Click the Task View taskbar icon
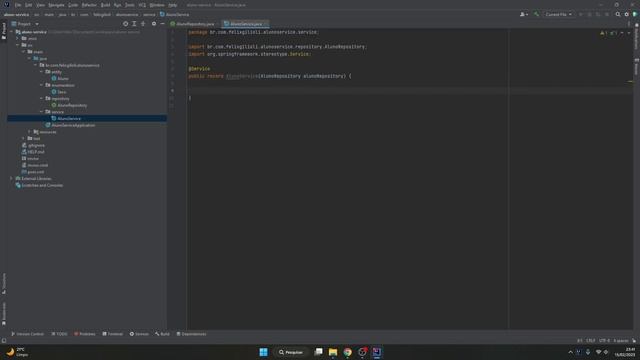 318,352
